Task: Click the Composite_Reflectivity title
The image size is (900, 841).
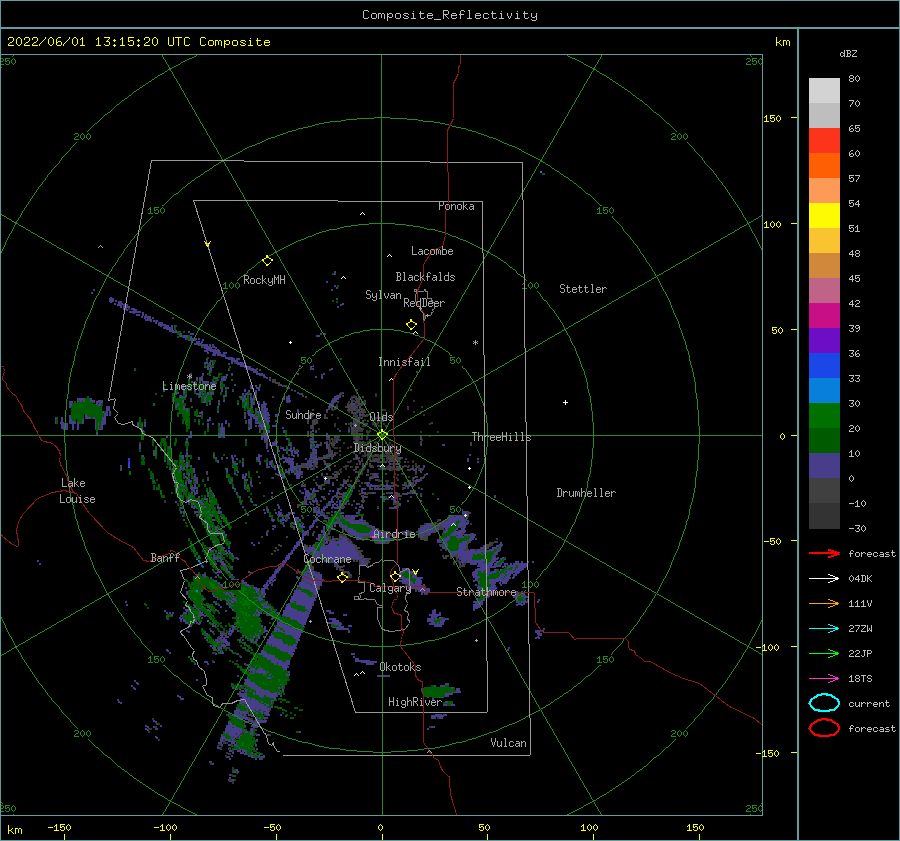Action: pyautogui.click(x=450, y=15)
